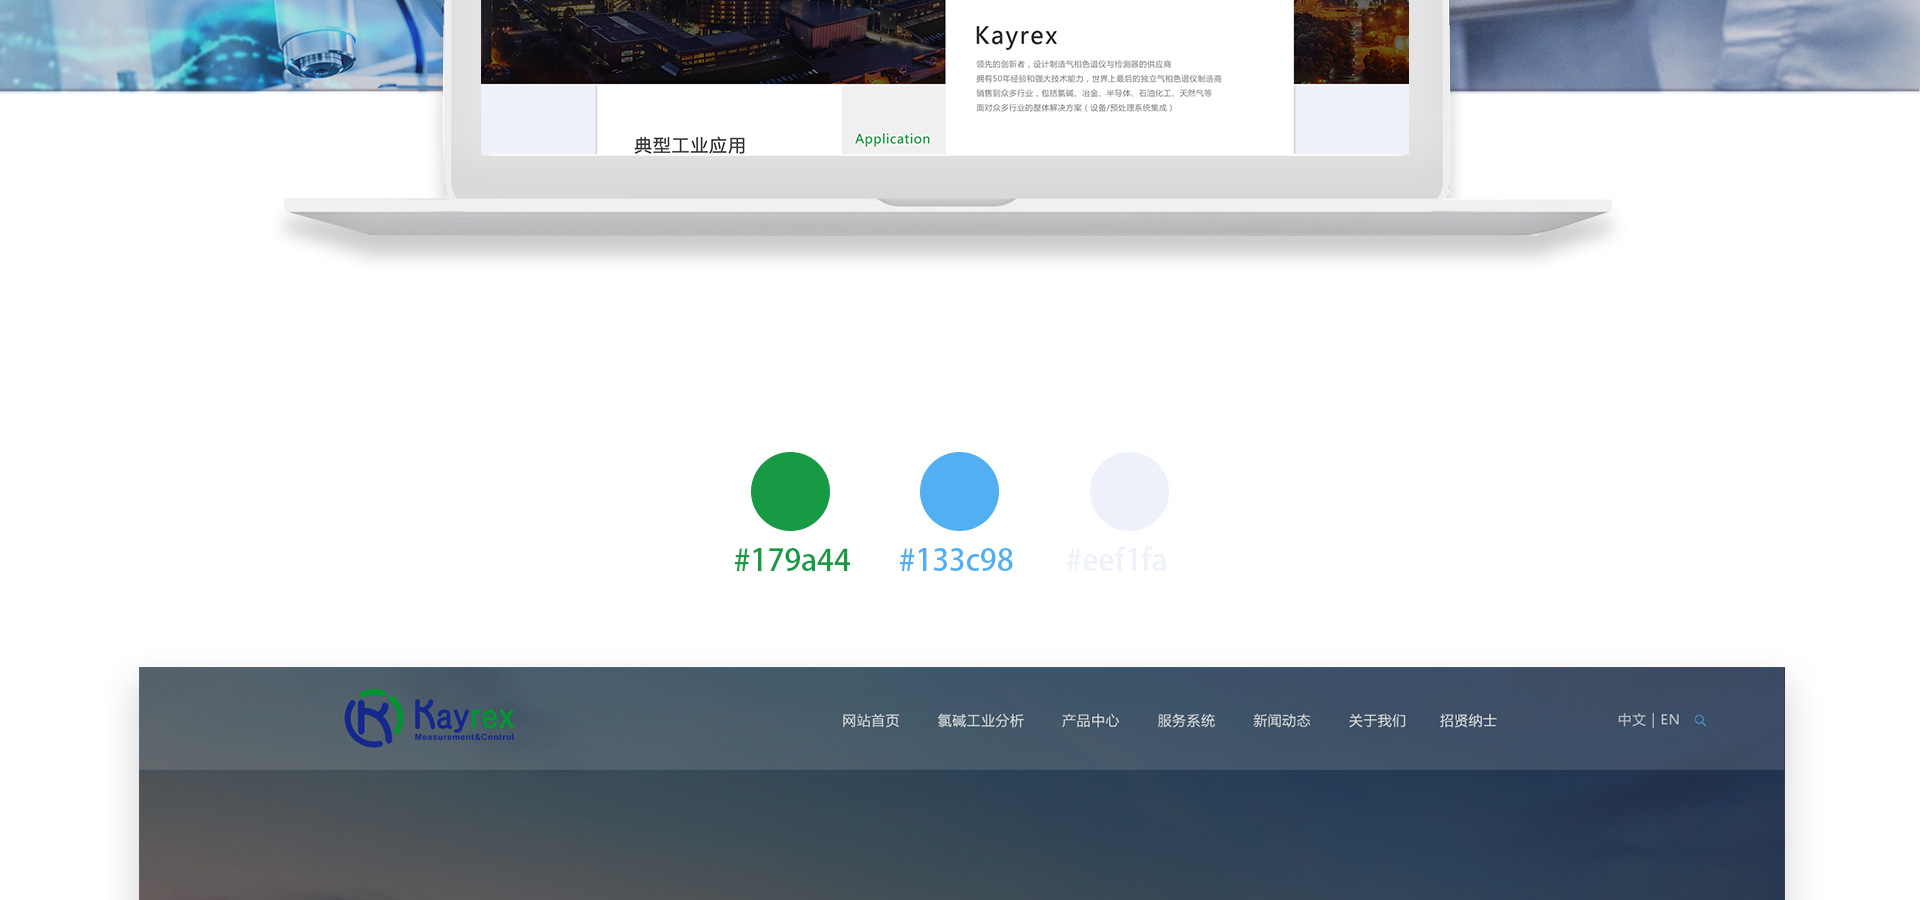Switch language to 中文
Image resolution: width=1920 pixels, height=900 pixels.
1631,720
